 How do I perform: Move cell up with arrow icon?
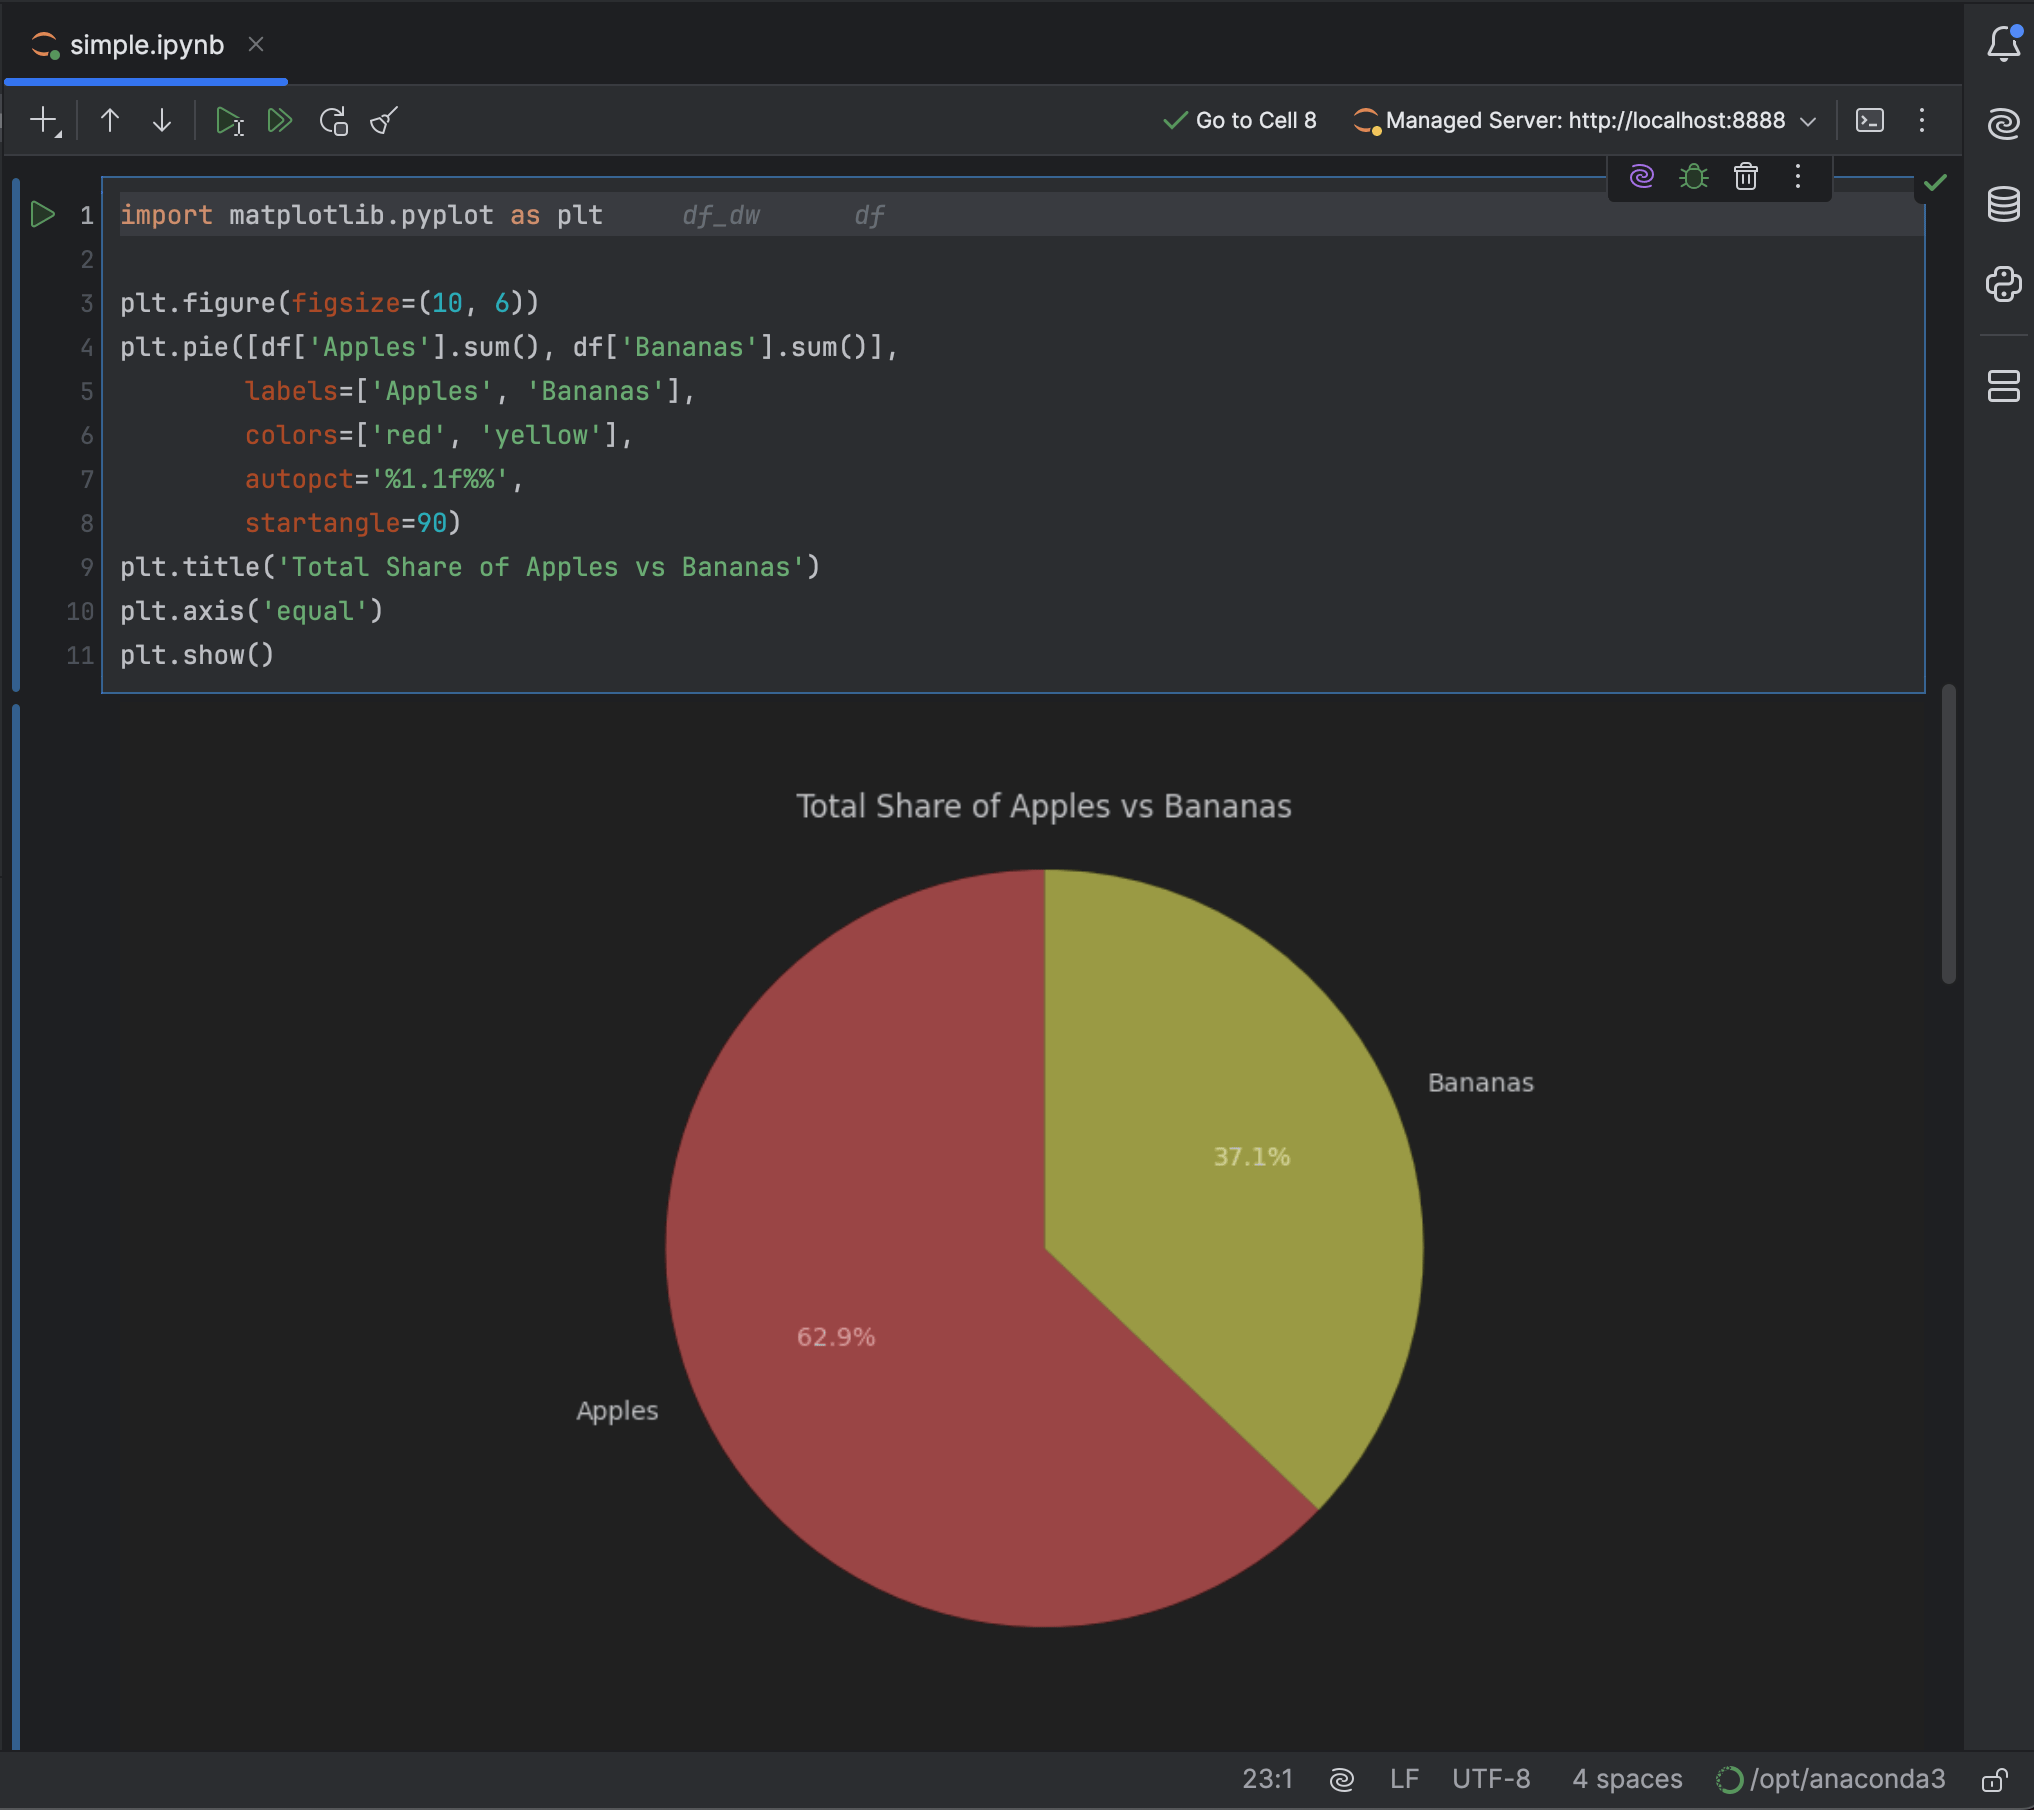click(x=110, y=121)
